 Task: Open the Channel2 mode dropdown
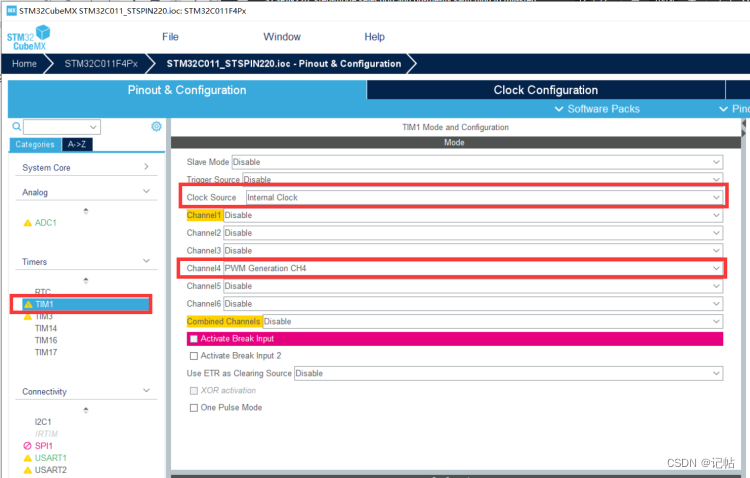(x=473, y=233)
